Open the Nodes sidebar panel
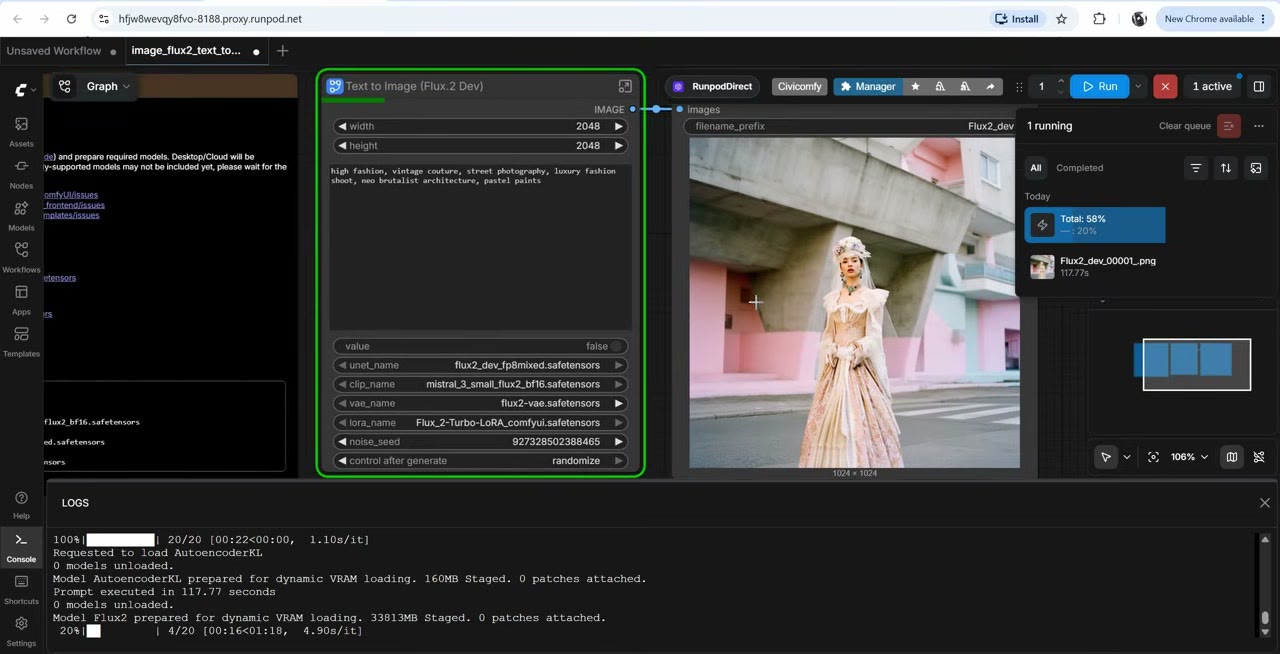1280x654 pixels. [x=21, y=173]
